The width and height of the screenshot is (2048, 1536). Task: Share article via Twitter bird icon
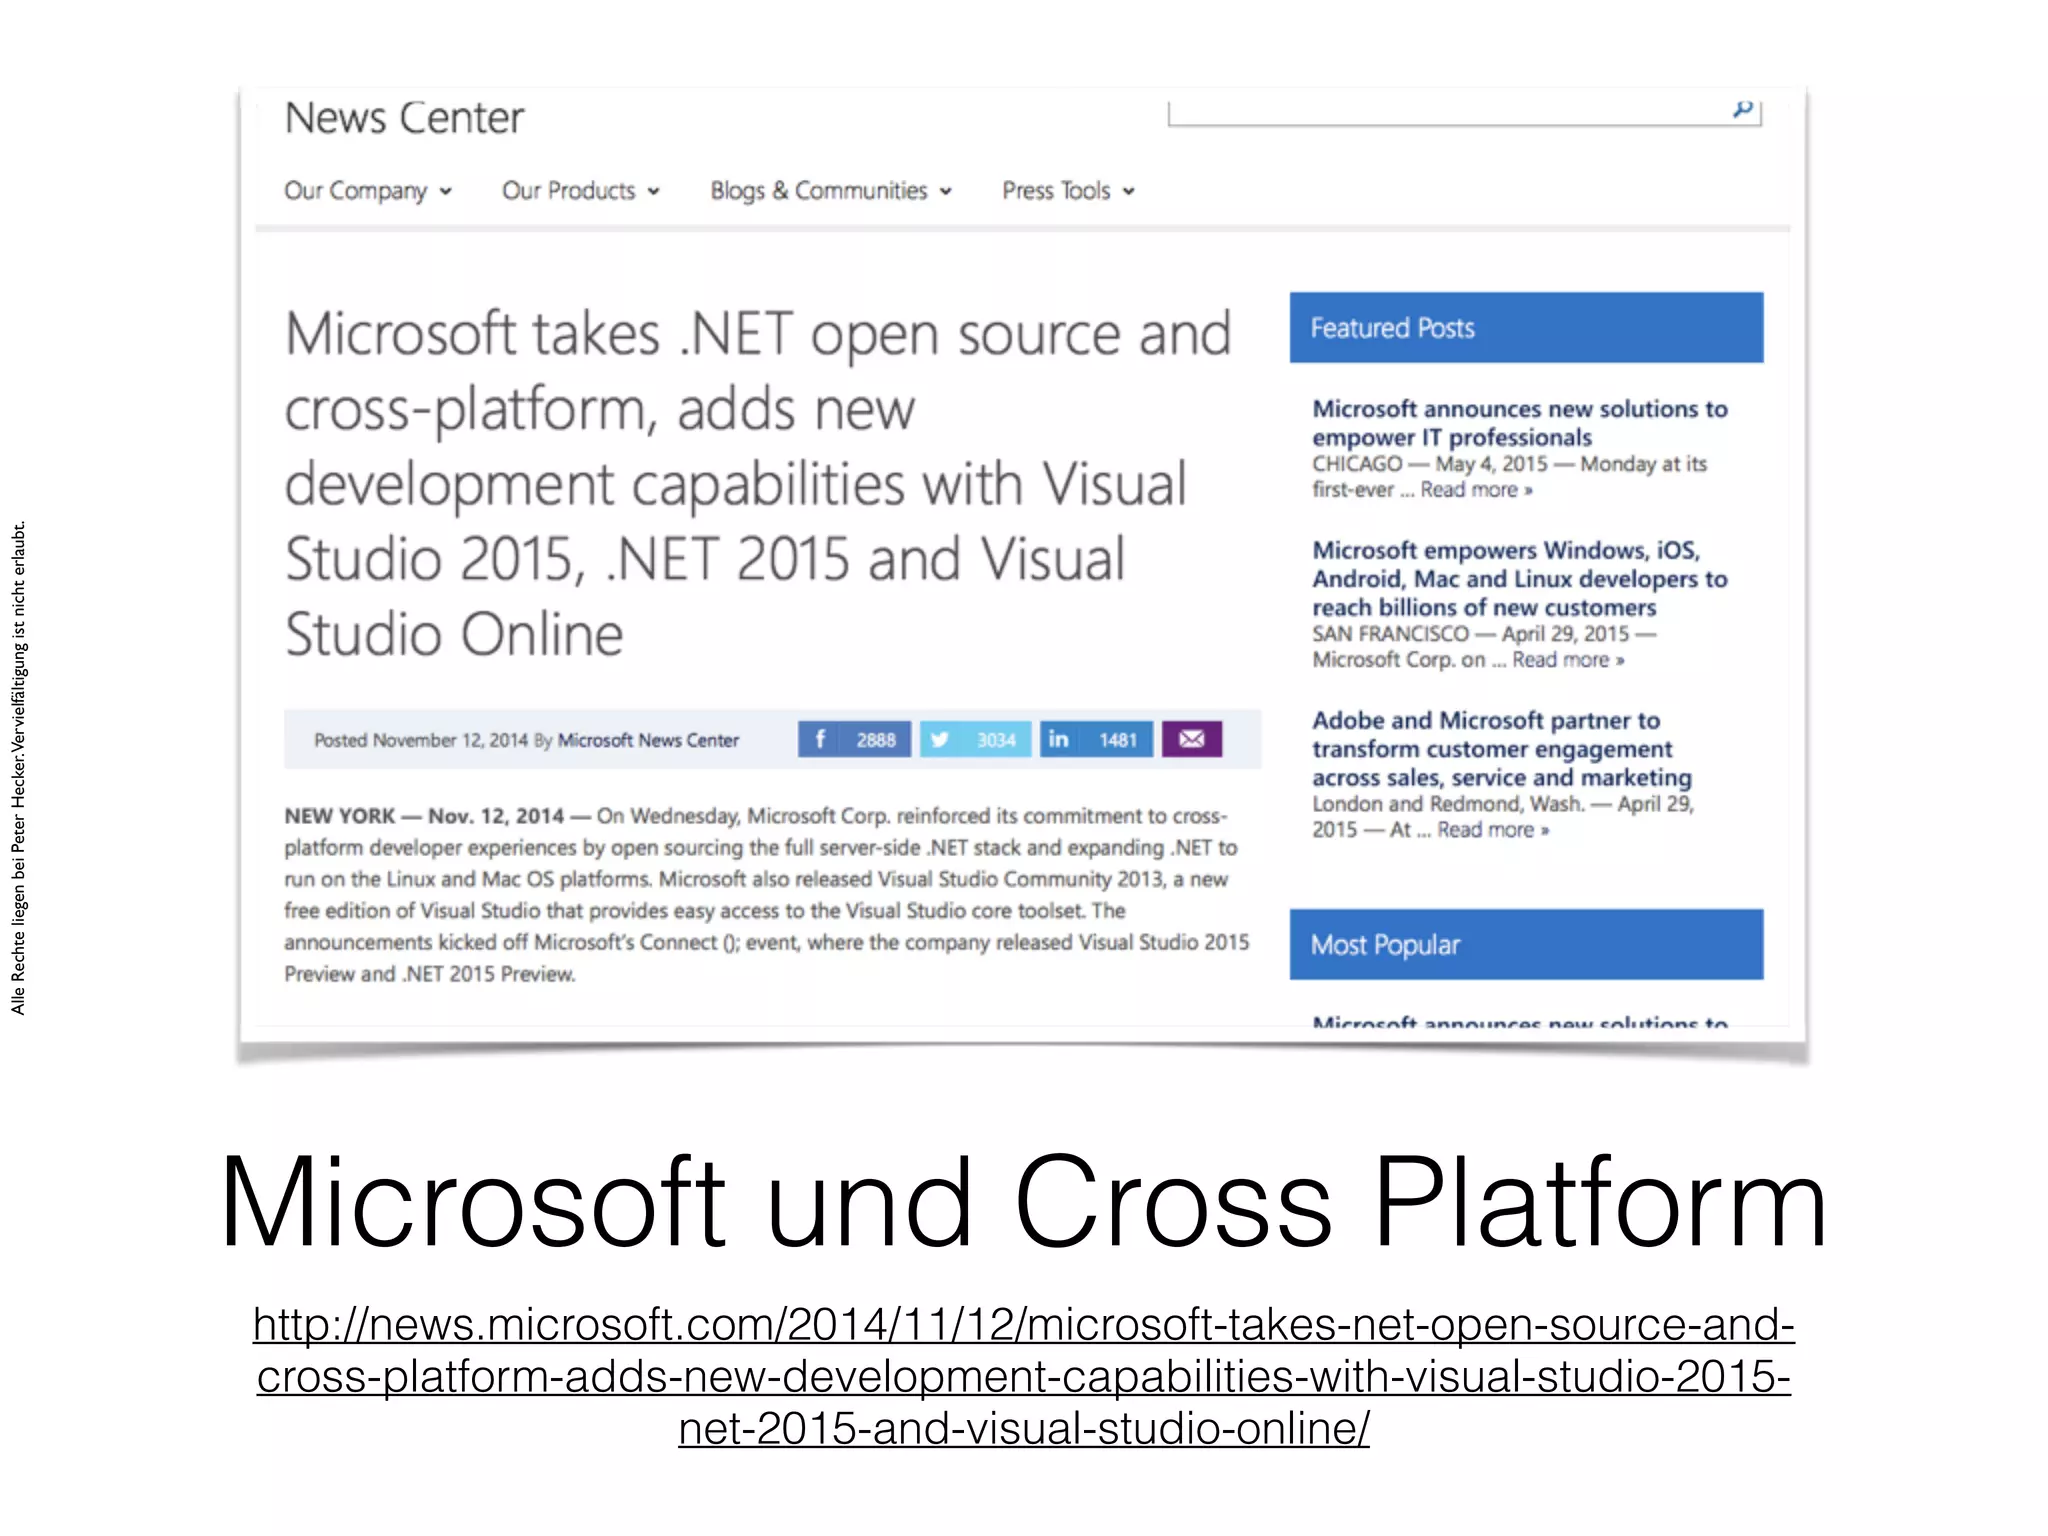click(940, 739)
